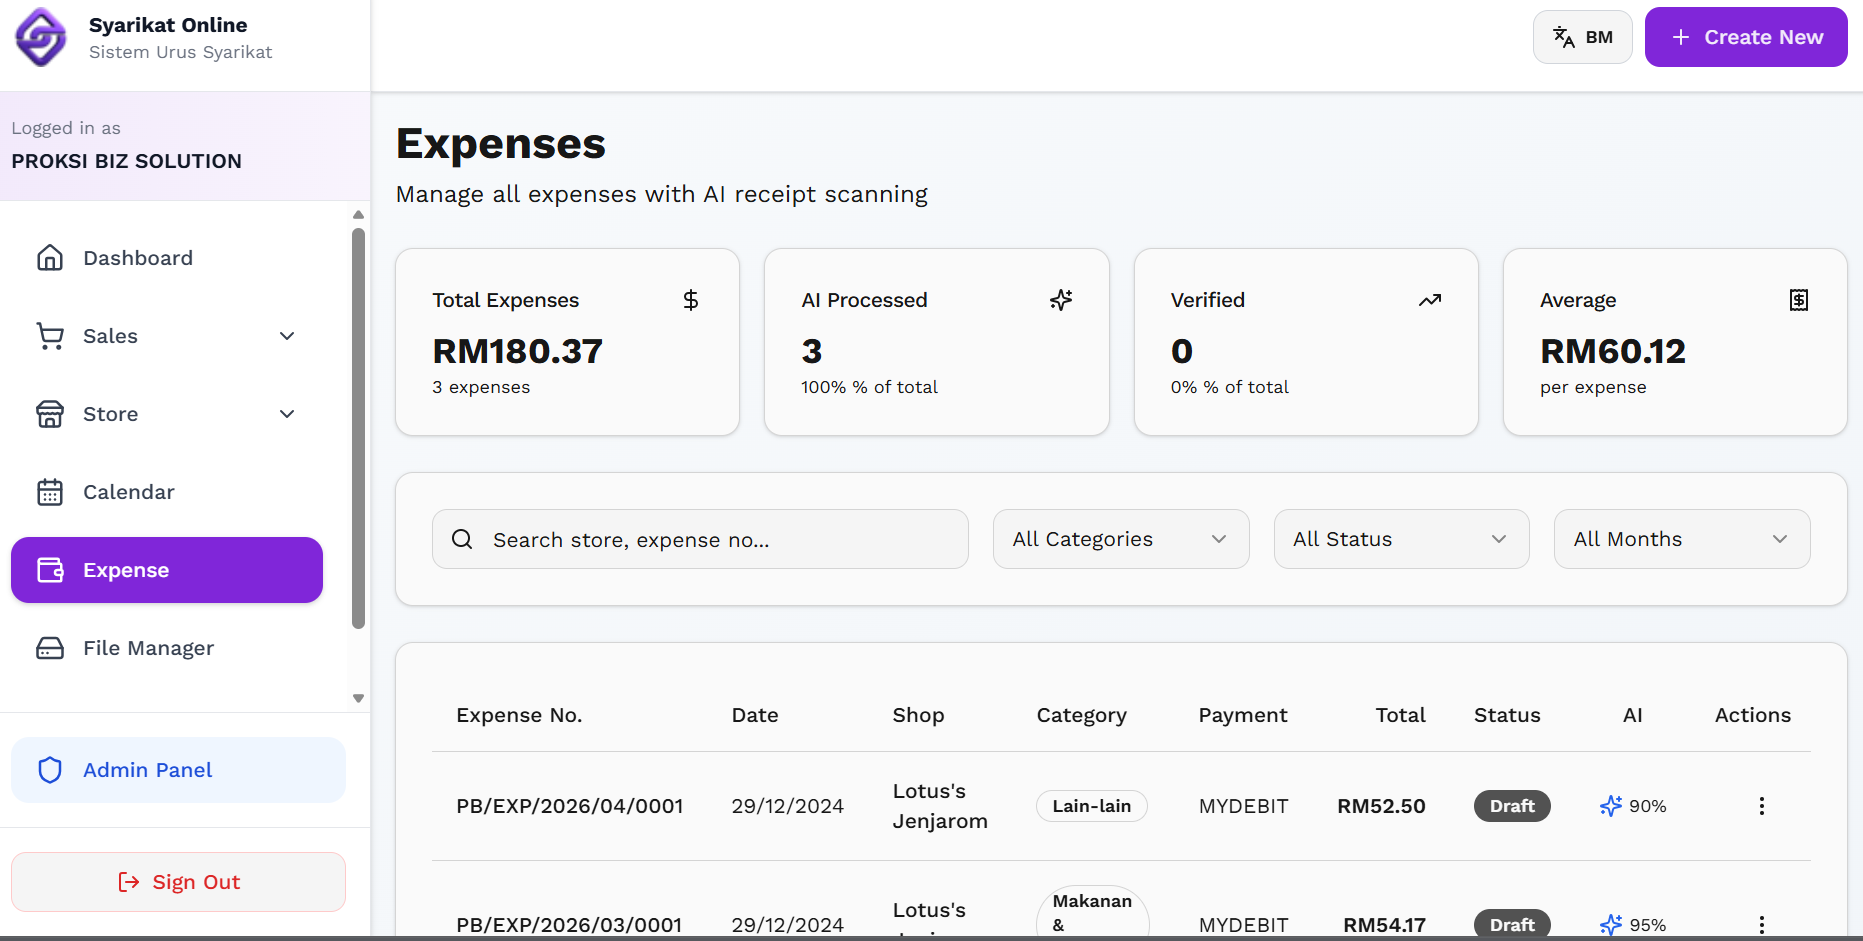Open the Admin Panel
The width and height of the screenshot is (1863, 941).
[178, 770]
